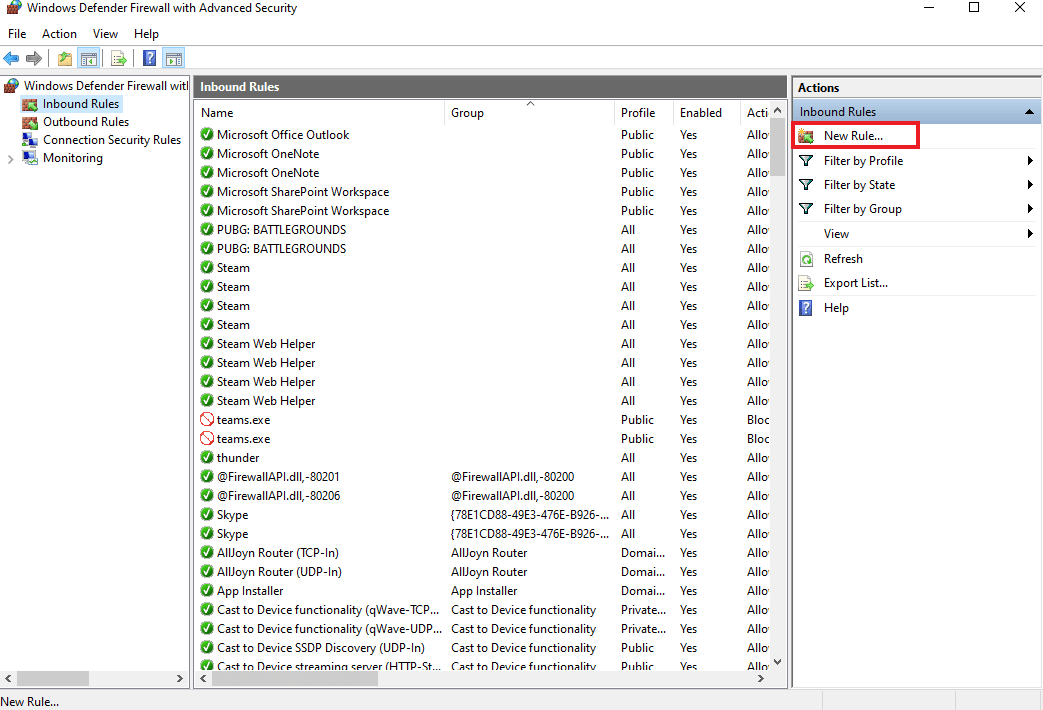Click Filter by Group action
Screen dimensions: 1043x710
pyautogui.click(x=863, y=210)
